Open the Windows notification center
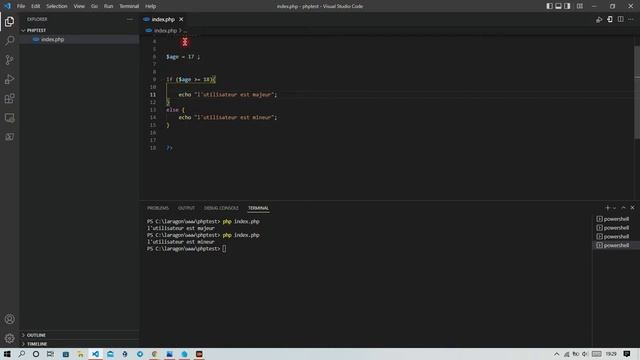 (x=627, y=354)
